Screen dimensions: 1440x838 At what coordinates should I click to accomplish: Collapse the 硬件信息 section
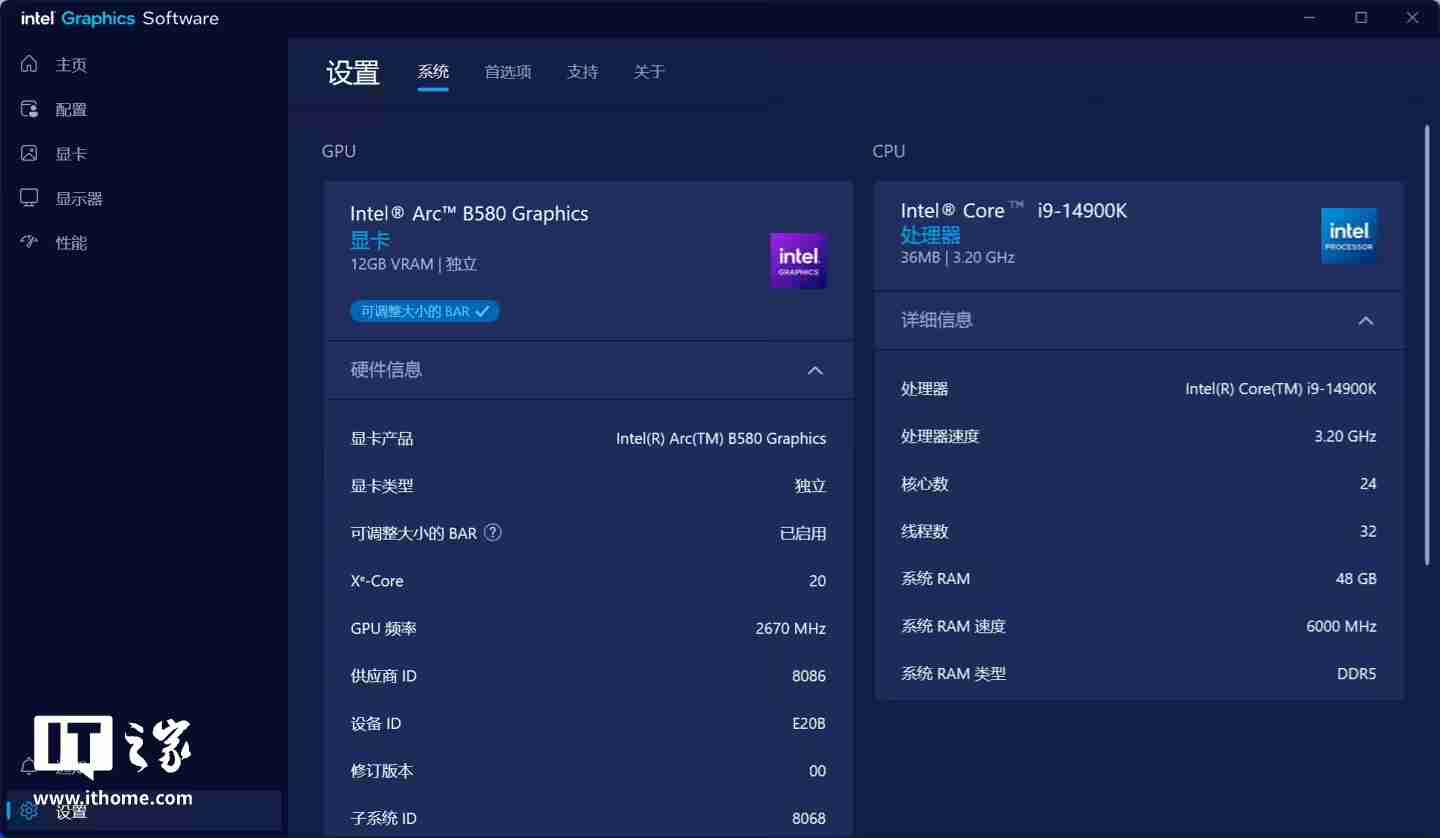815,370
